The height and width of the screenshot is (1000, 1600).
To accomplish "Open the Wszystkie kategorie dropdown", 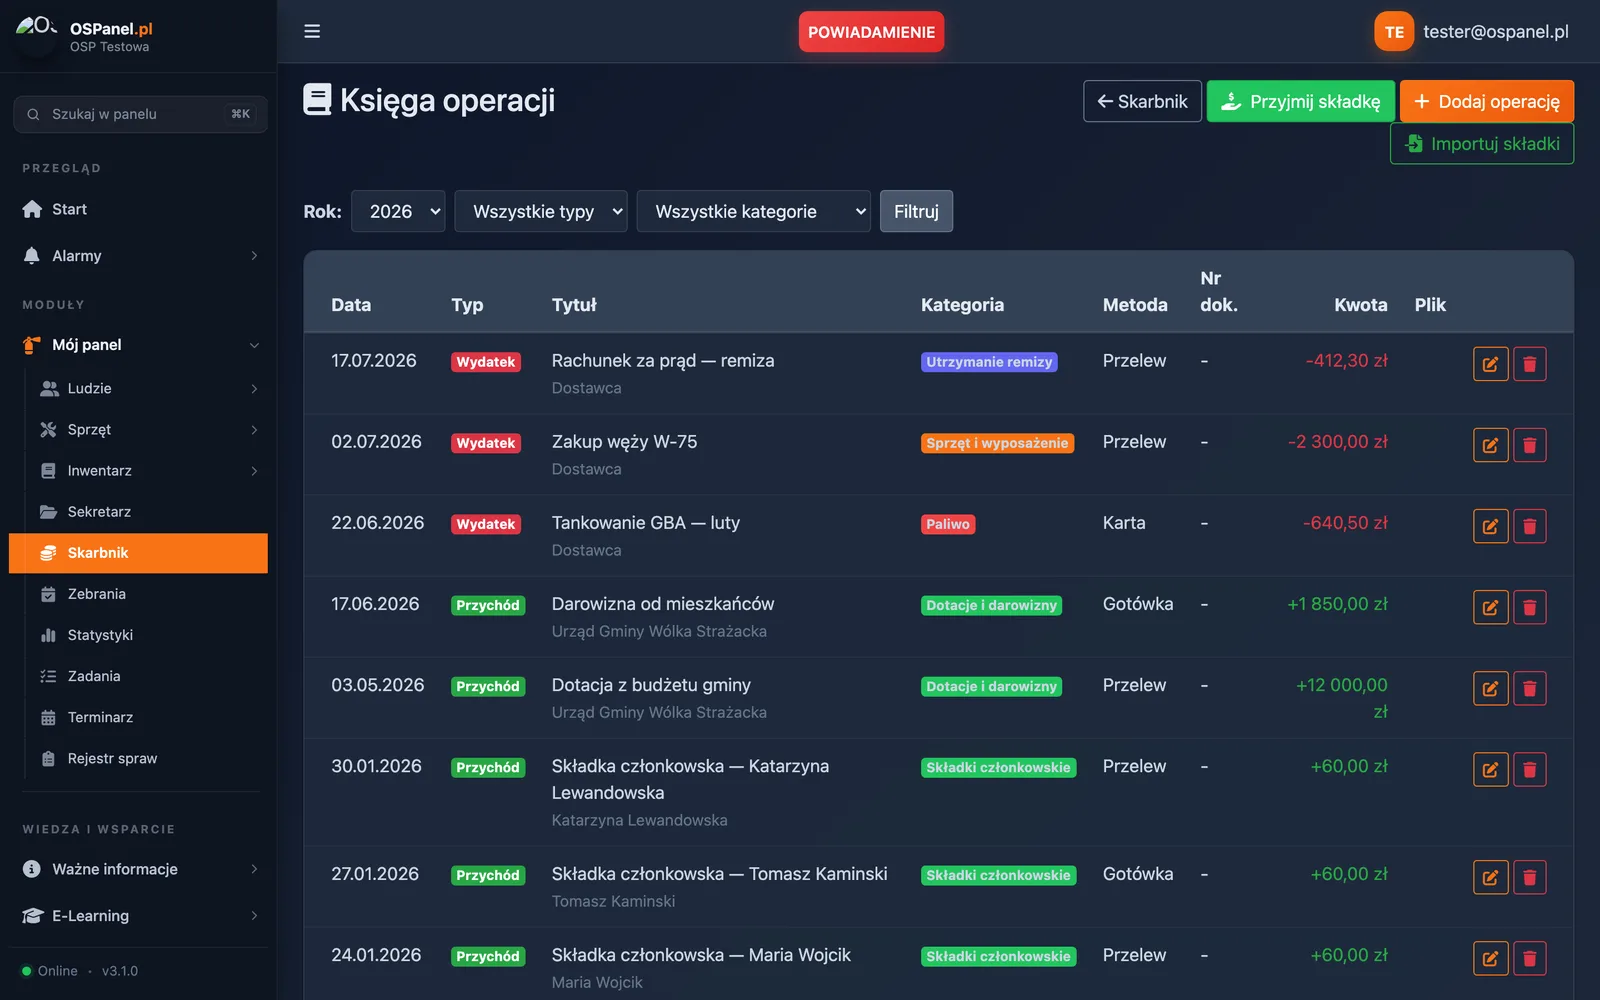I will pos(754,211).
